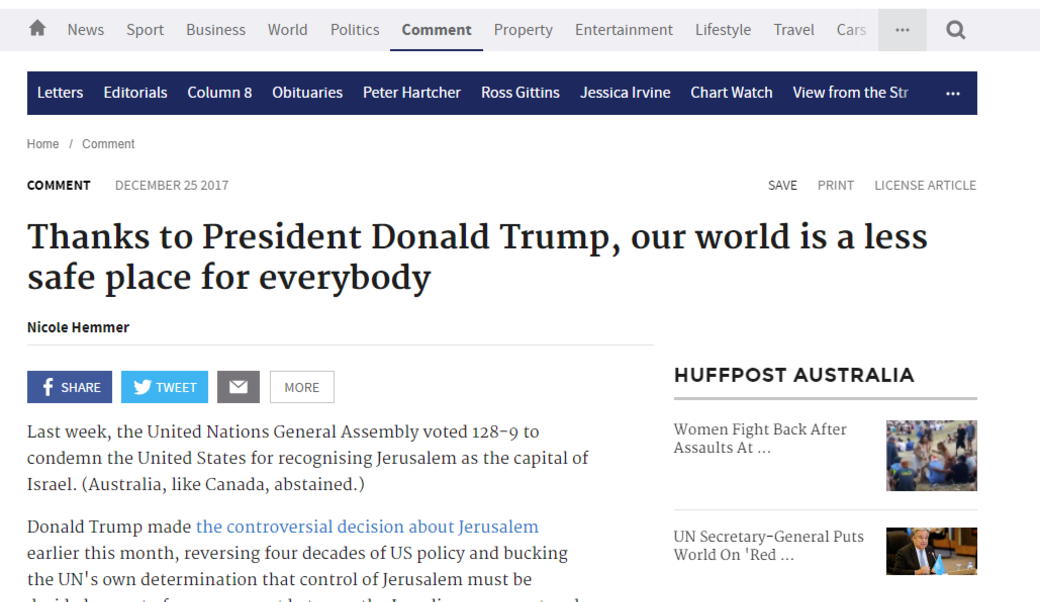Open the Women Fight Back After Assaults story

coord(759,439)
